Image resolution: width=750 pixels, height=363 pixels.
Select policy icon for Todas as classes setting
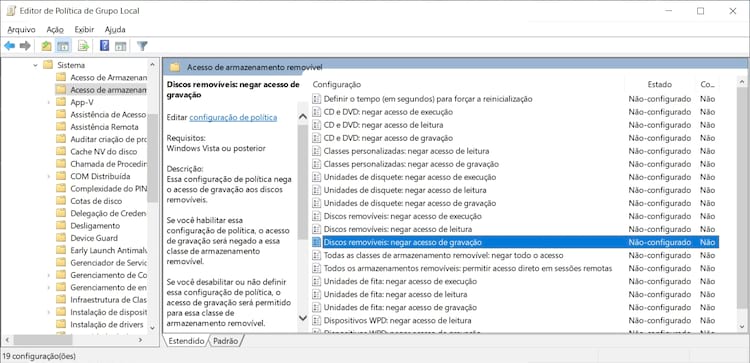[x=316, y=255]
